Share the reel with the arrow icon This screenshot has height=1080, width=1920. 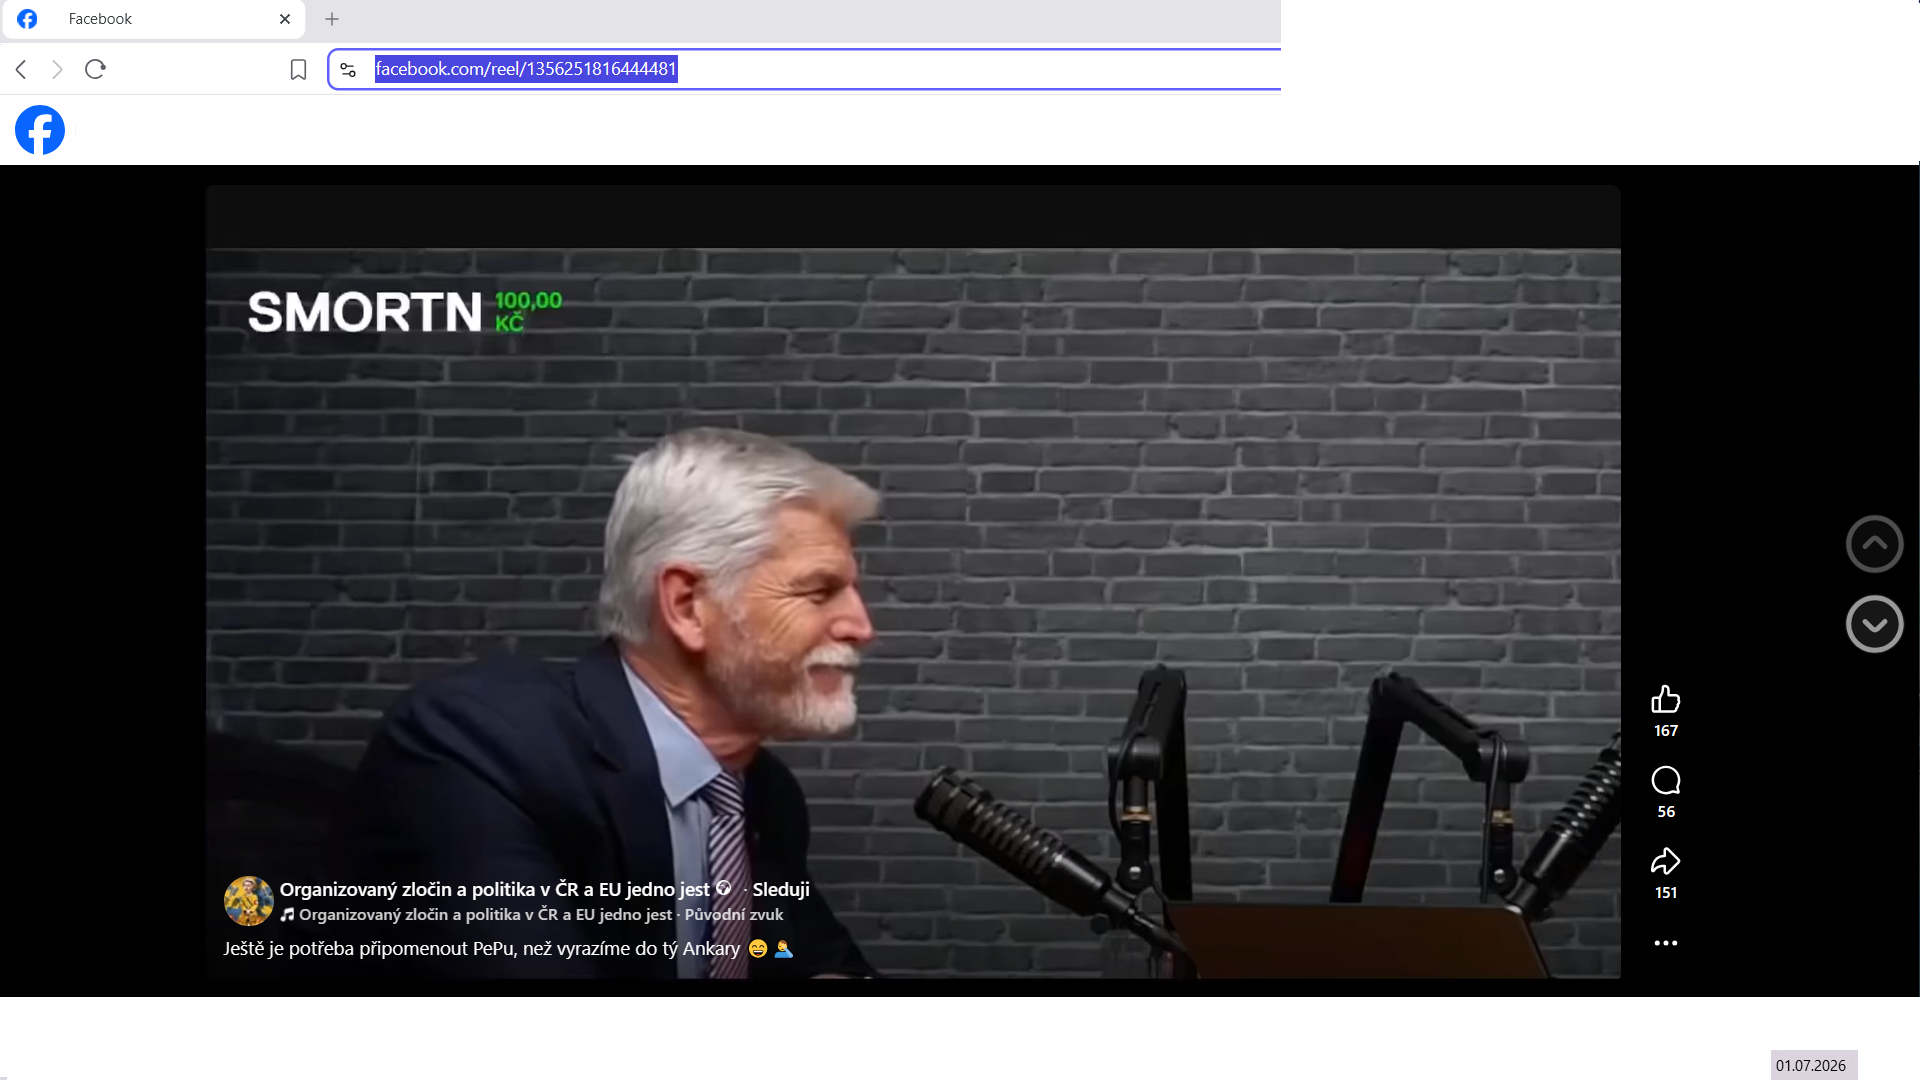(x=1666, y=861)
